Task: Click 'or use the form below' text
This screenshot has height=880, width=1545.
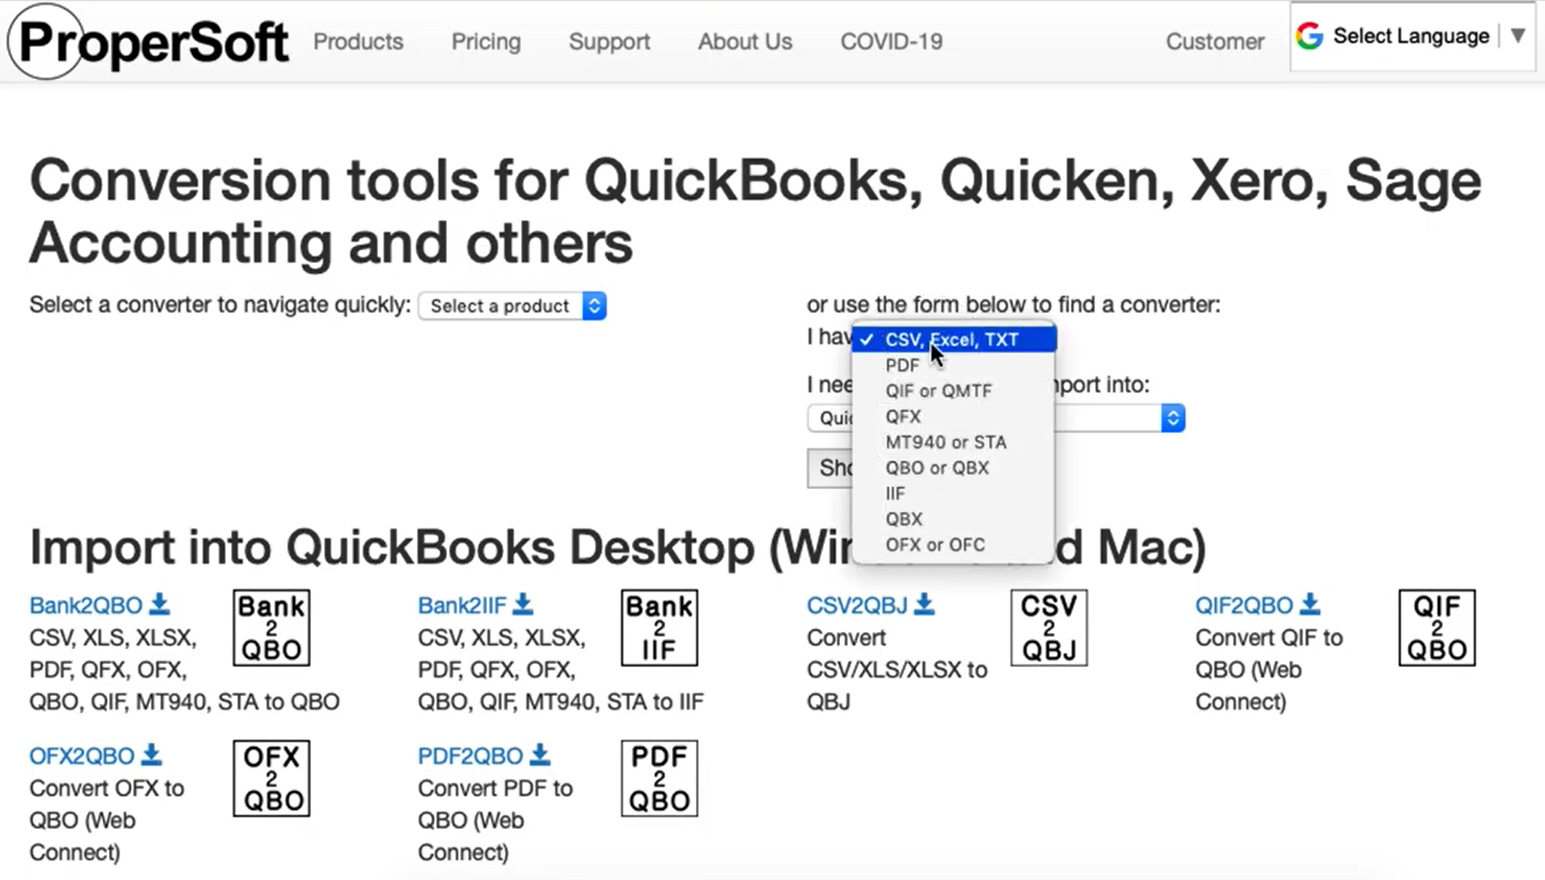Action: [1014, 304]
